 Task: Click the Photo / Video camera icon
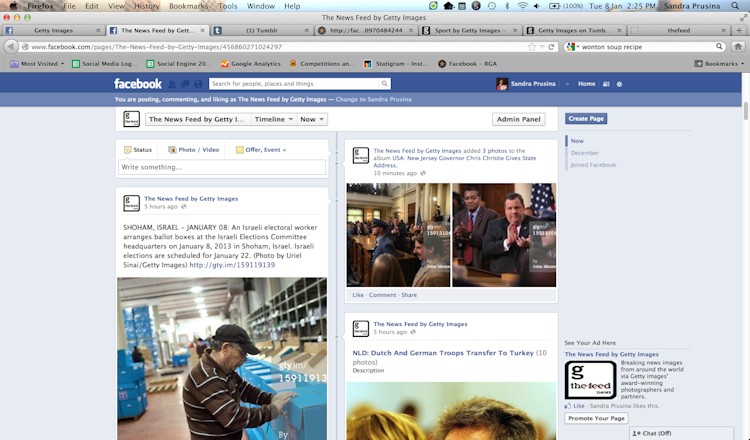(x=172, y=150)
